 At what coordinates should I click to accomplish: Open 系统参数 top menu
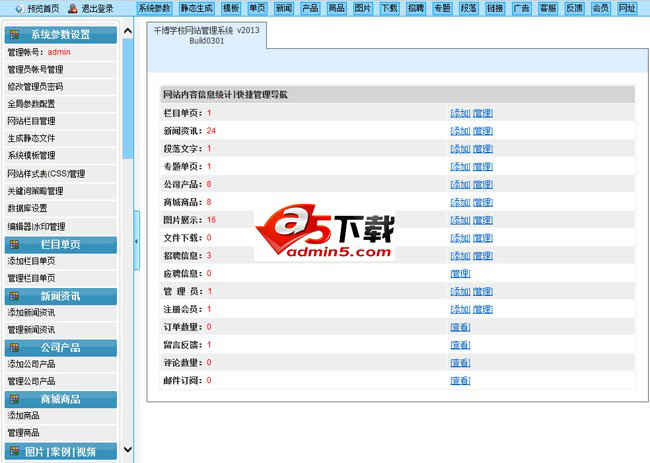coord(154,8)
